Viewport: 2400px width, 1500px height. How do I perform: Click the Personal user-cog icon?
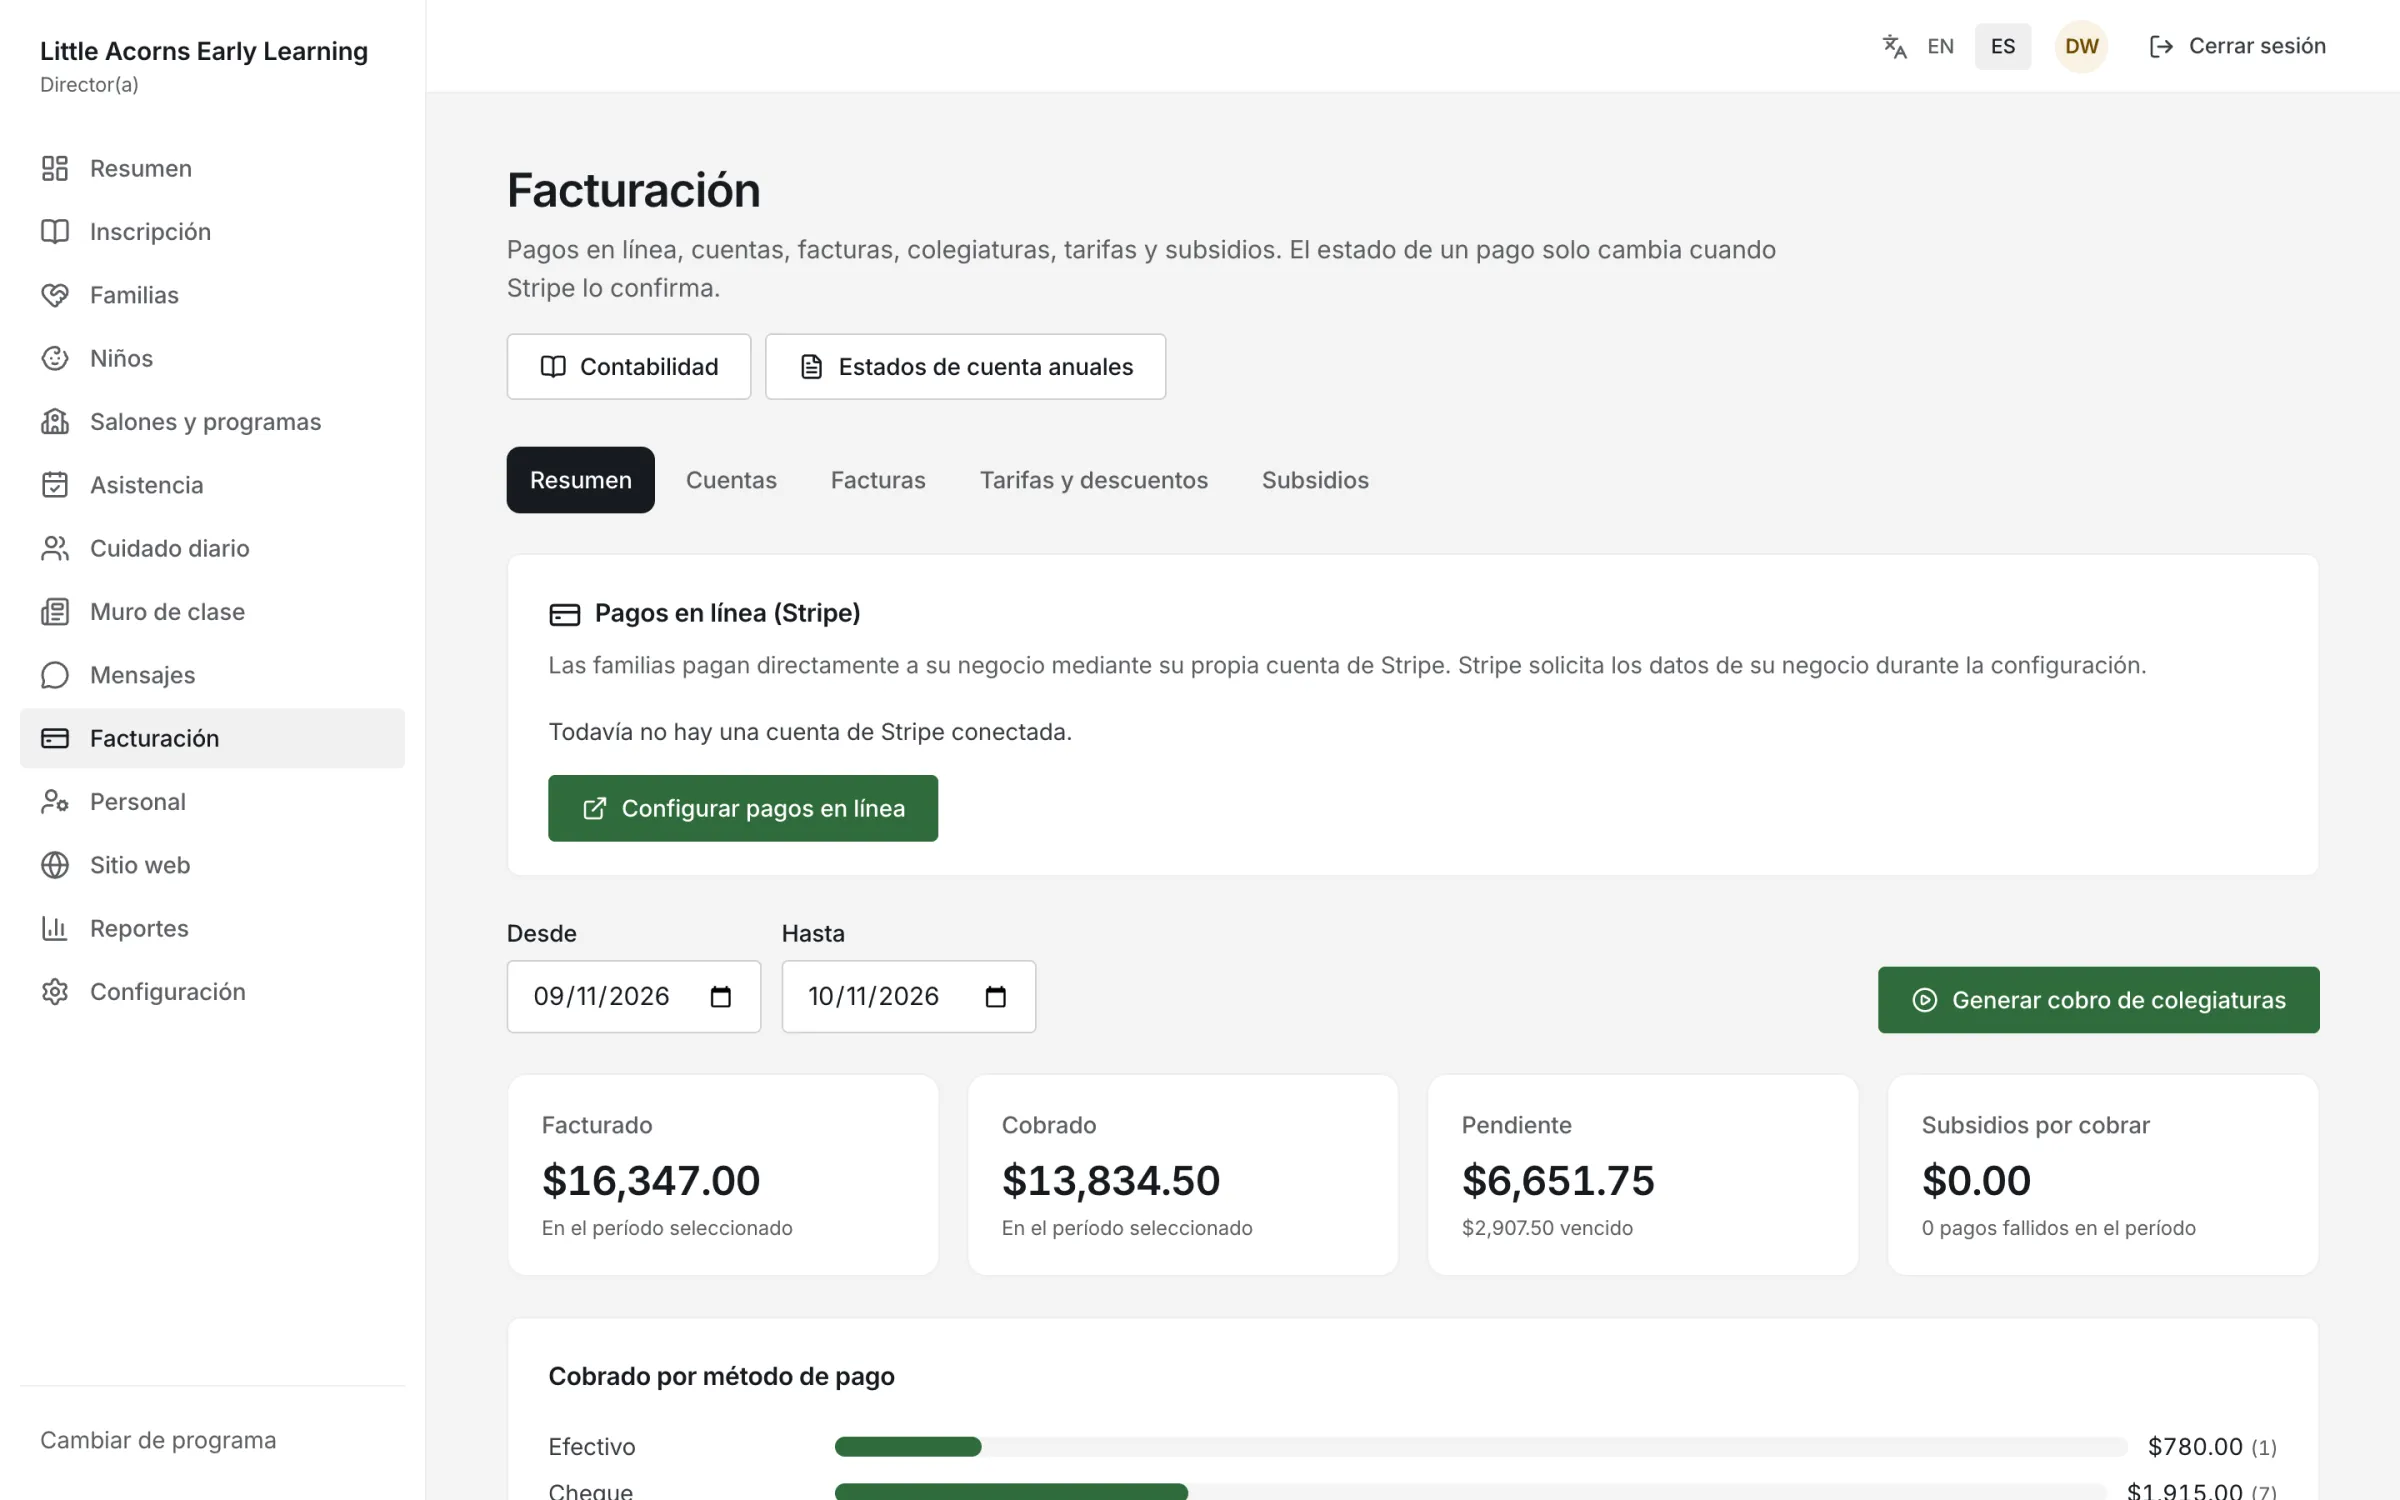coord(55,801)
